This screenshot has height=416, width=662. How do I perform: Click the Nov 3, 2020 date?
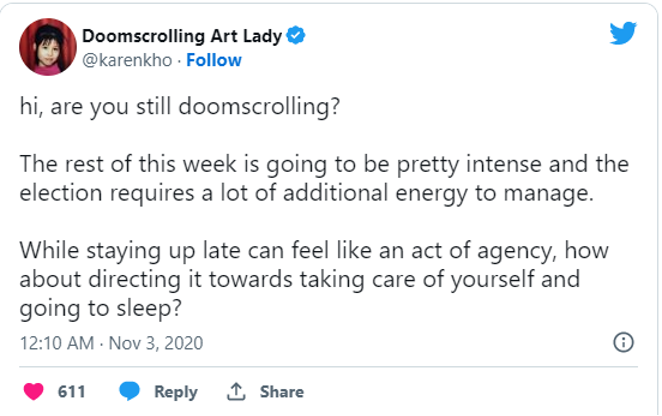(x=156, y=343)
